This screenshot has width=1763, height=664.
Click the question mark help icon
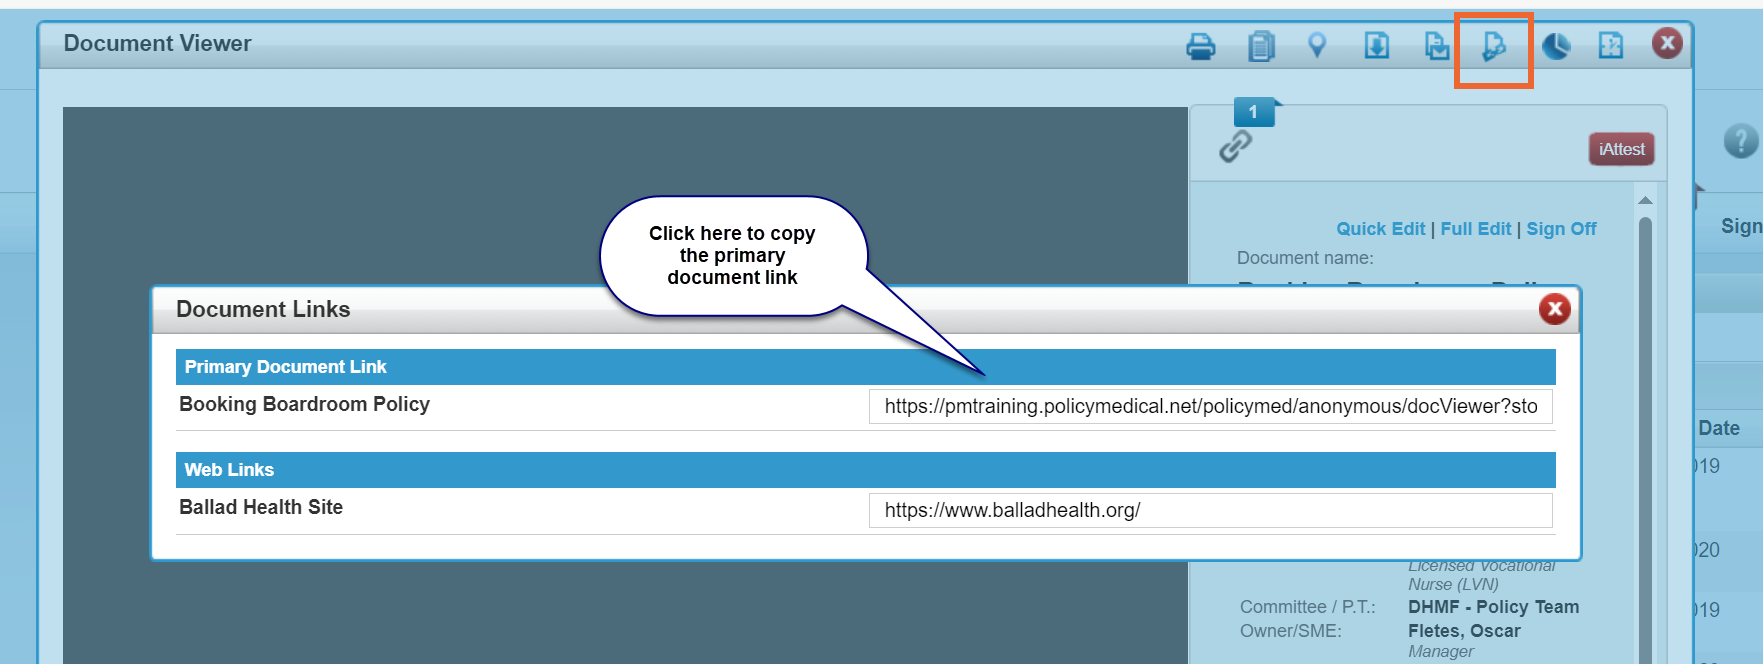coord(1740,141)
